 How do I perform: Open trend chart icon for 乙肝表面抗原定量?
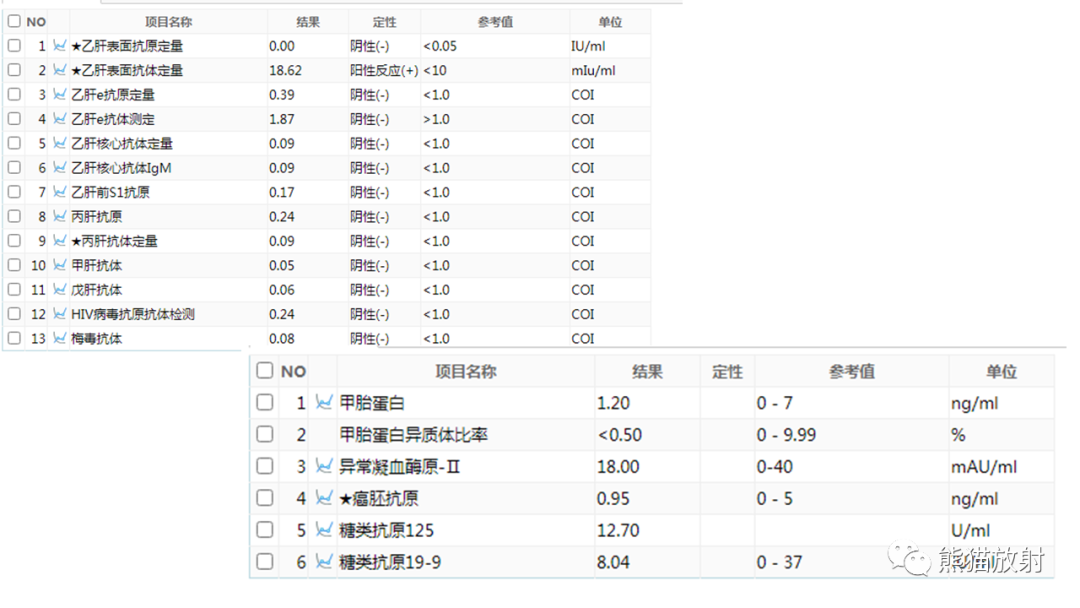(x=60, y=45)
